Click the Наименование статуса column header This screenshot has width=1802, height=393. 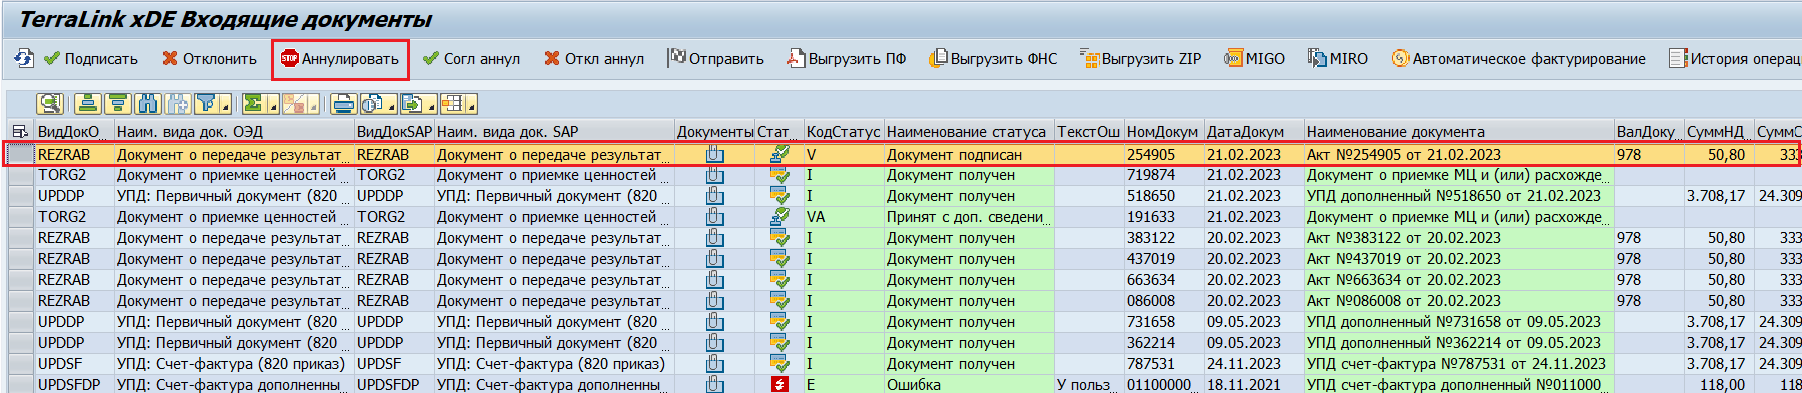(x=968, y=132)
